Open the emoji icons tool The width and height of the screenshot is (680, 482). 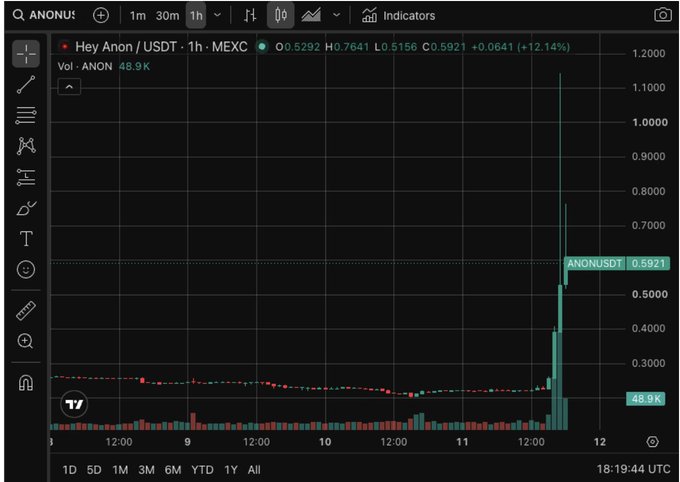(26, 269)
